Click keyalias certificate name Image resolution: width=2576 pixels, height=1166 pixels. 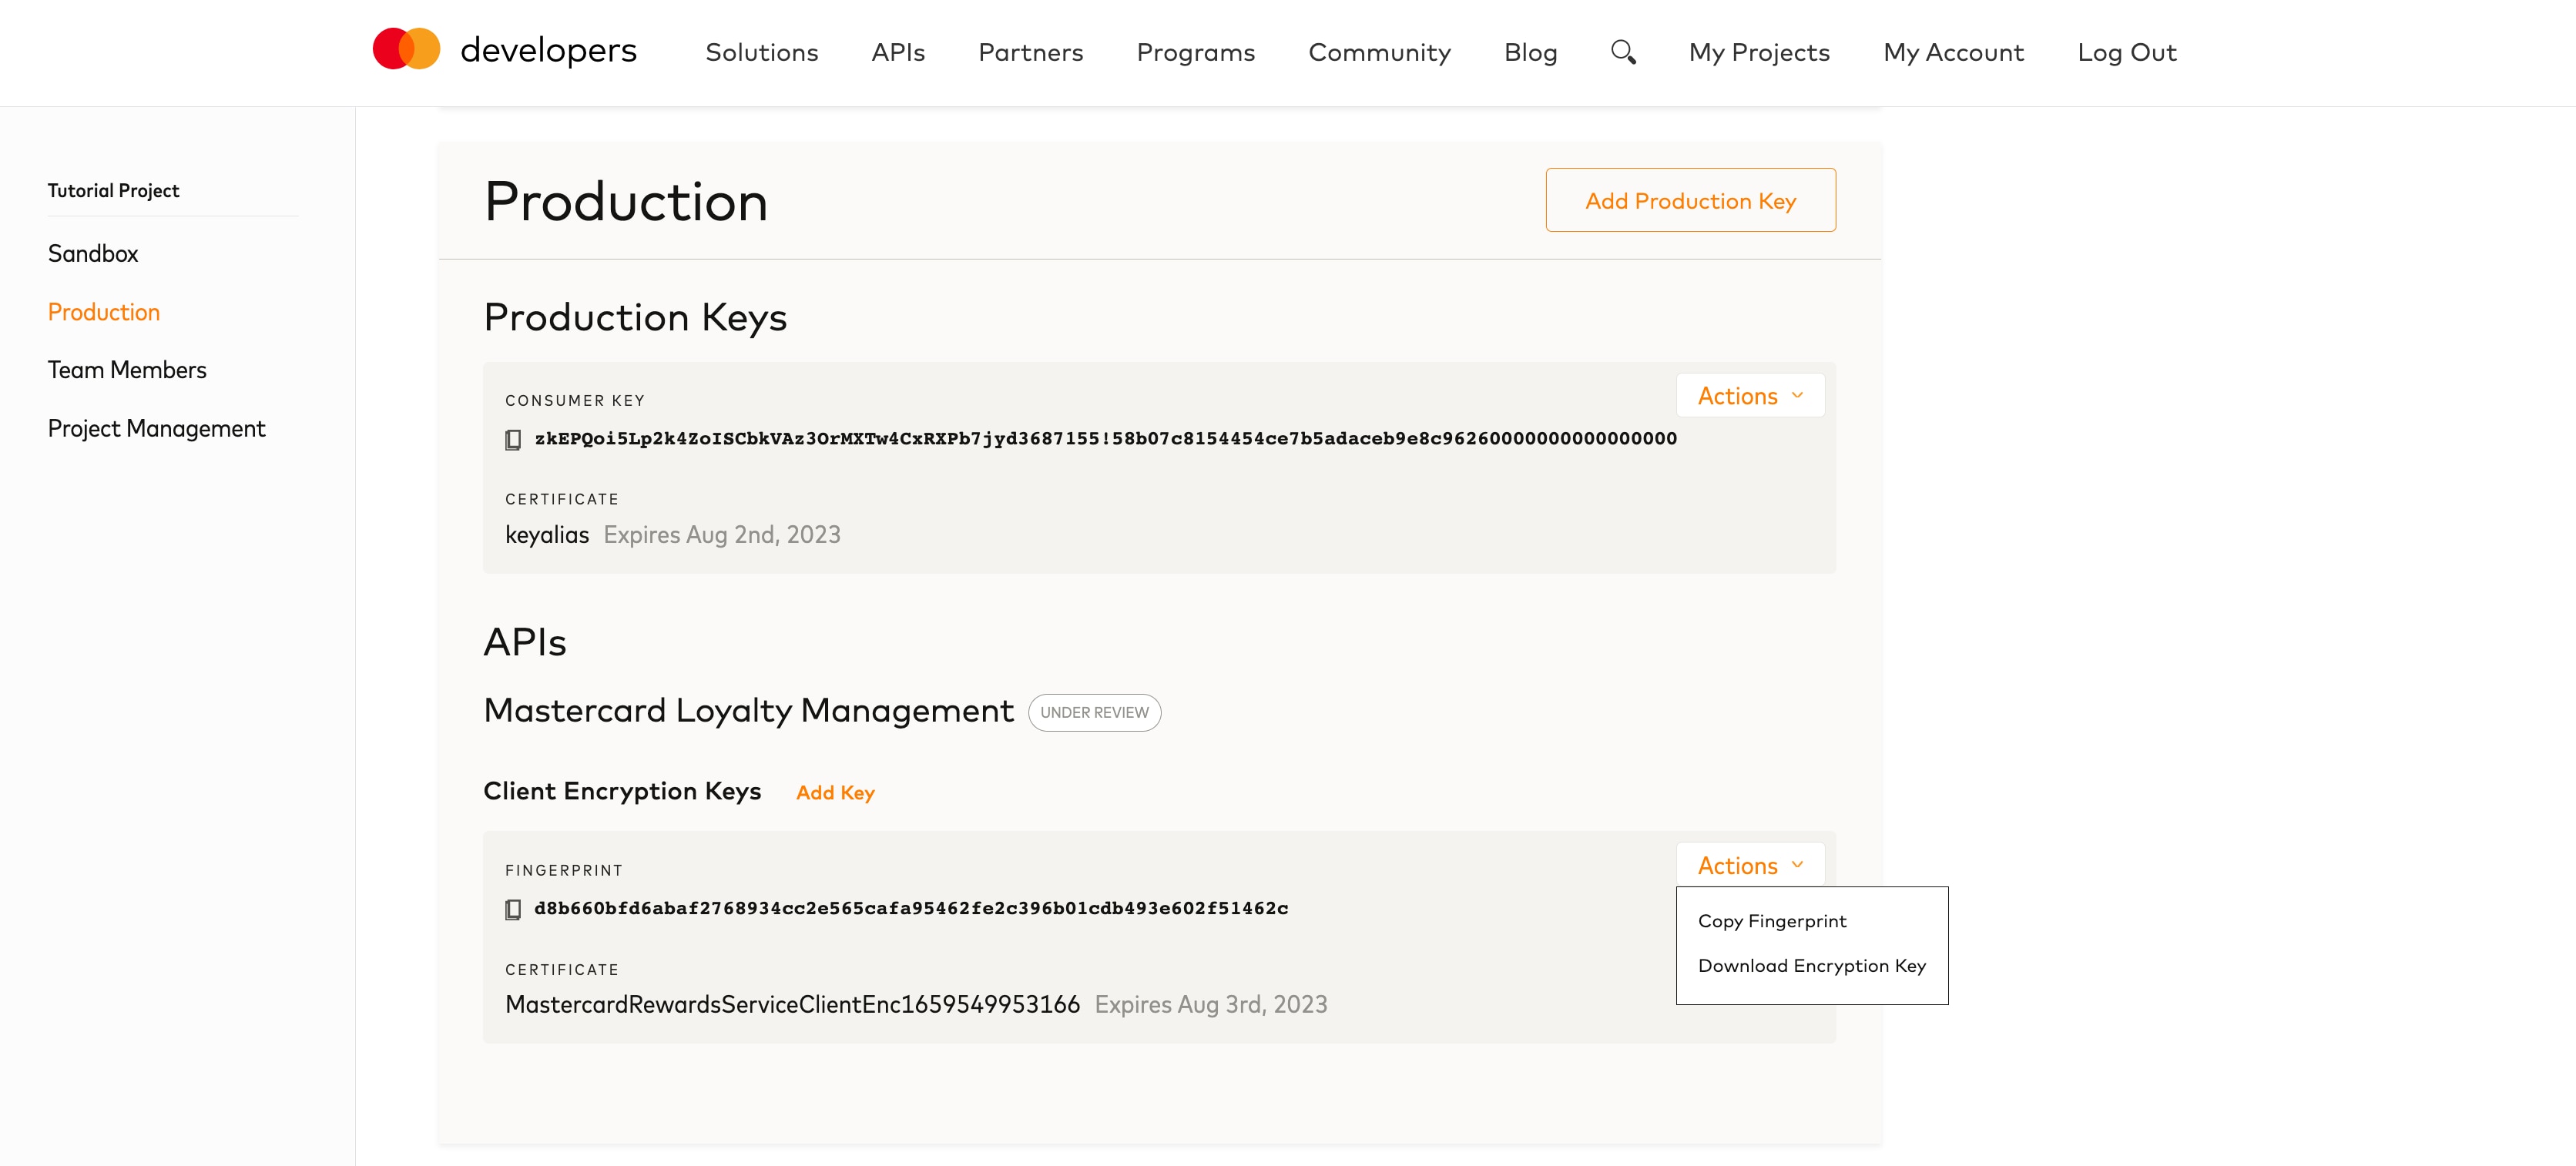click(x=547, y=535)
